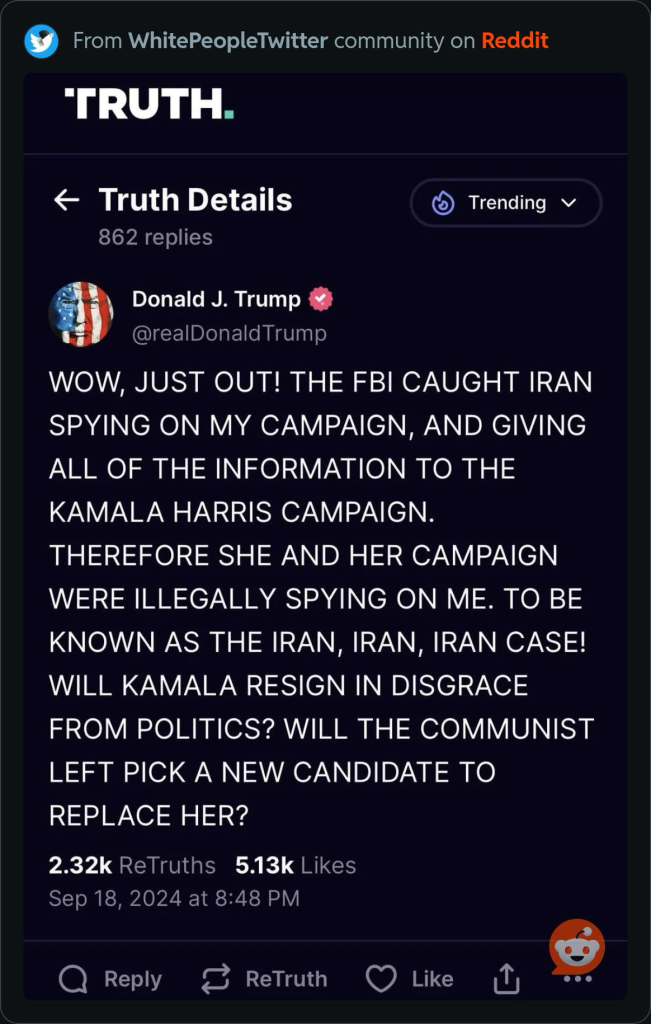View the 5.13k Likes list

(295, 865)
